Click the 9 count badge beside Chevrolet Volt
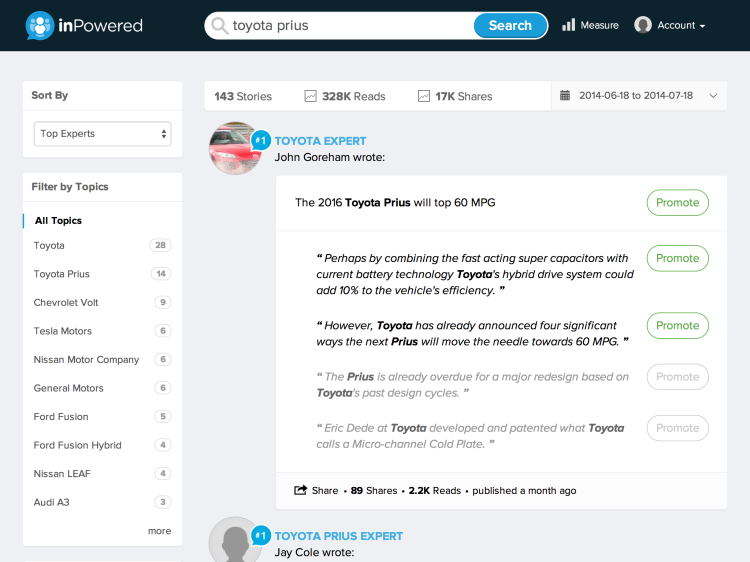 [x=163, y=302]
